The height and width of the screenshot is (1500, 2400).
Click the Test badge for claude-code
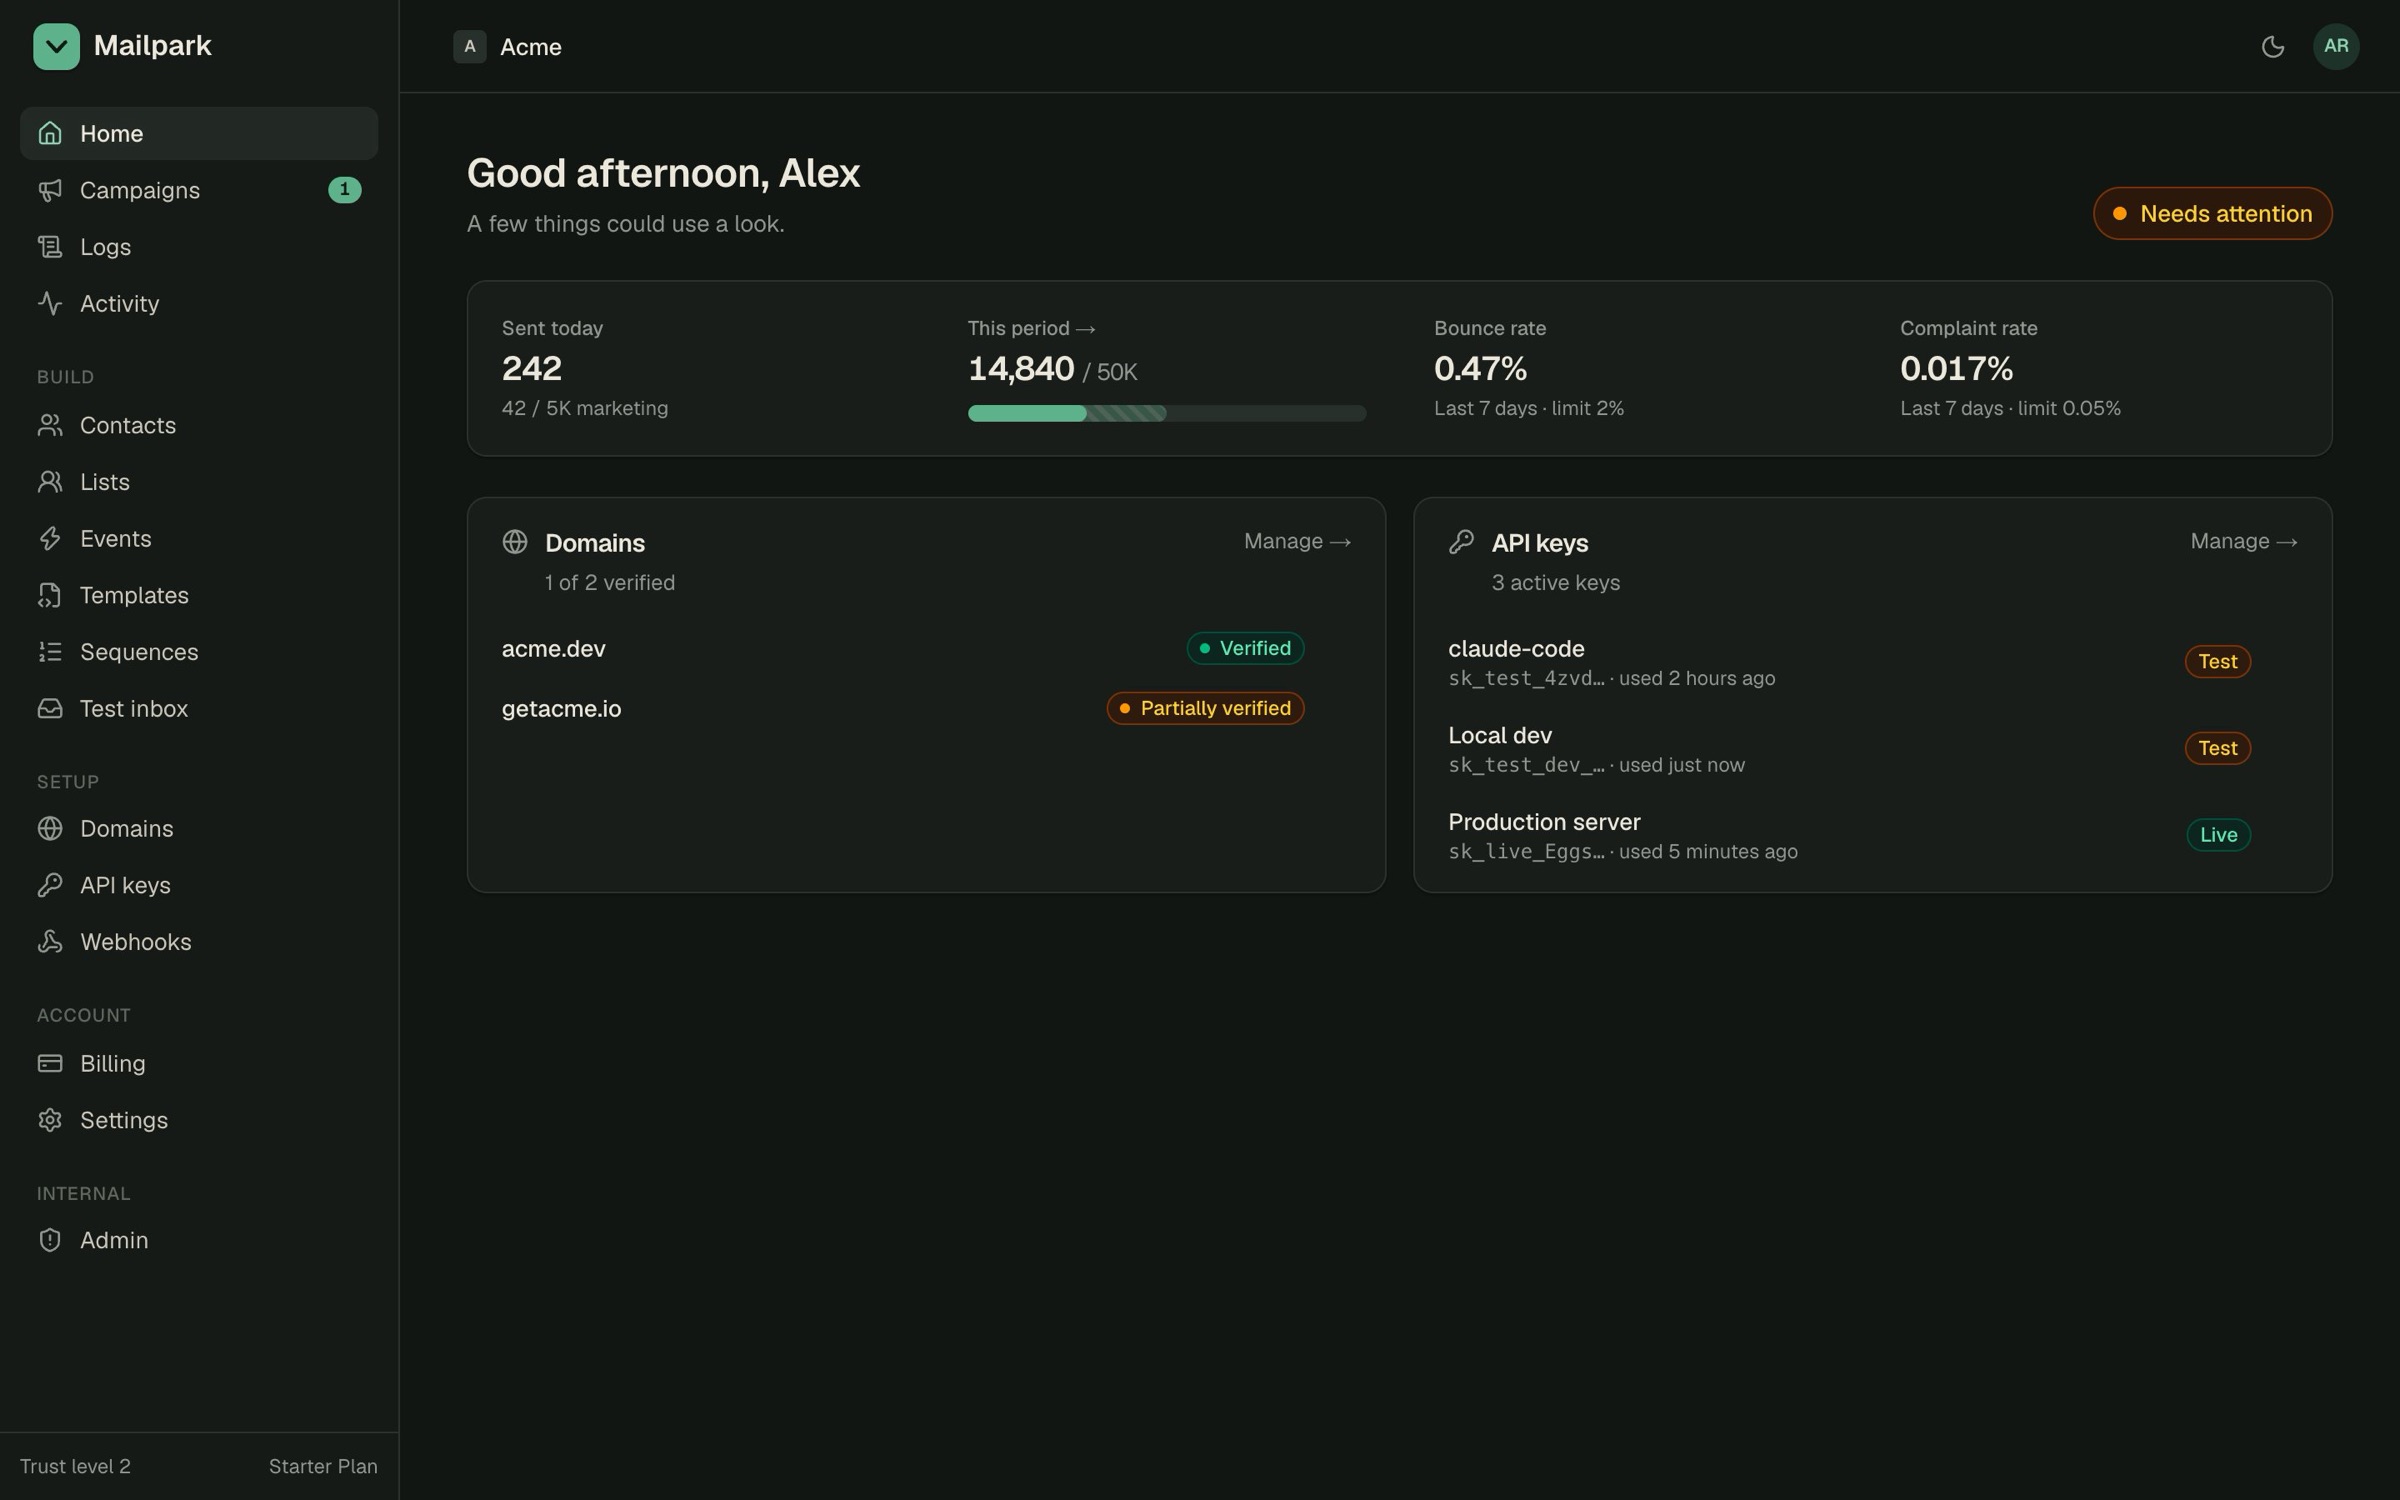tap(2217, 661)
